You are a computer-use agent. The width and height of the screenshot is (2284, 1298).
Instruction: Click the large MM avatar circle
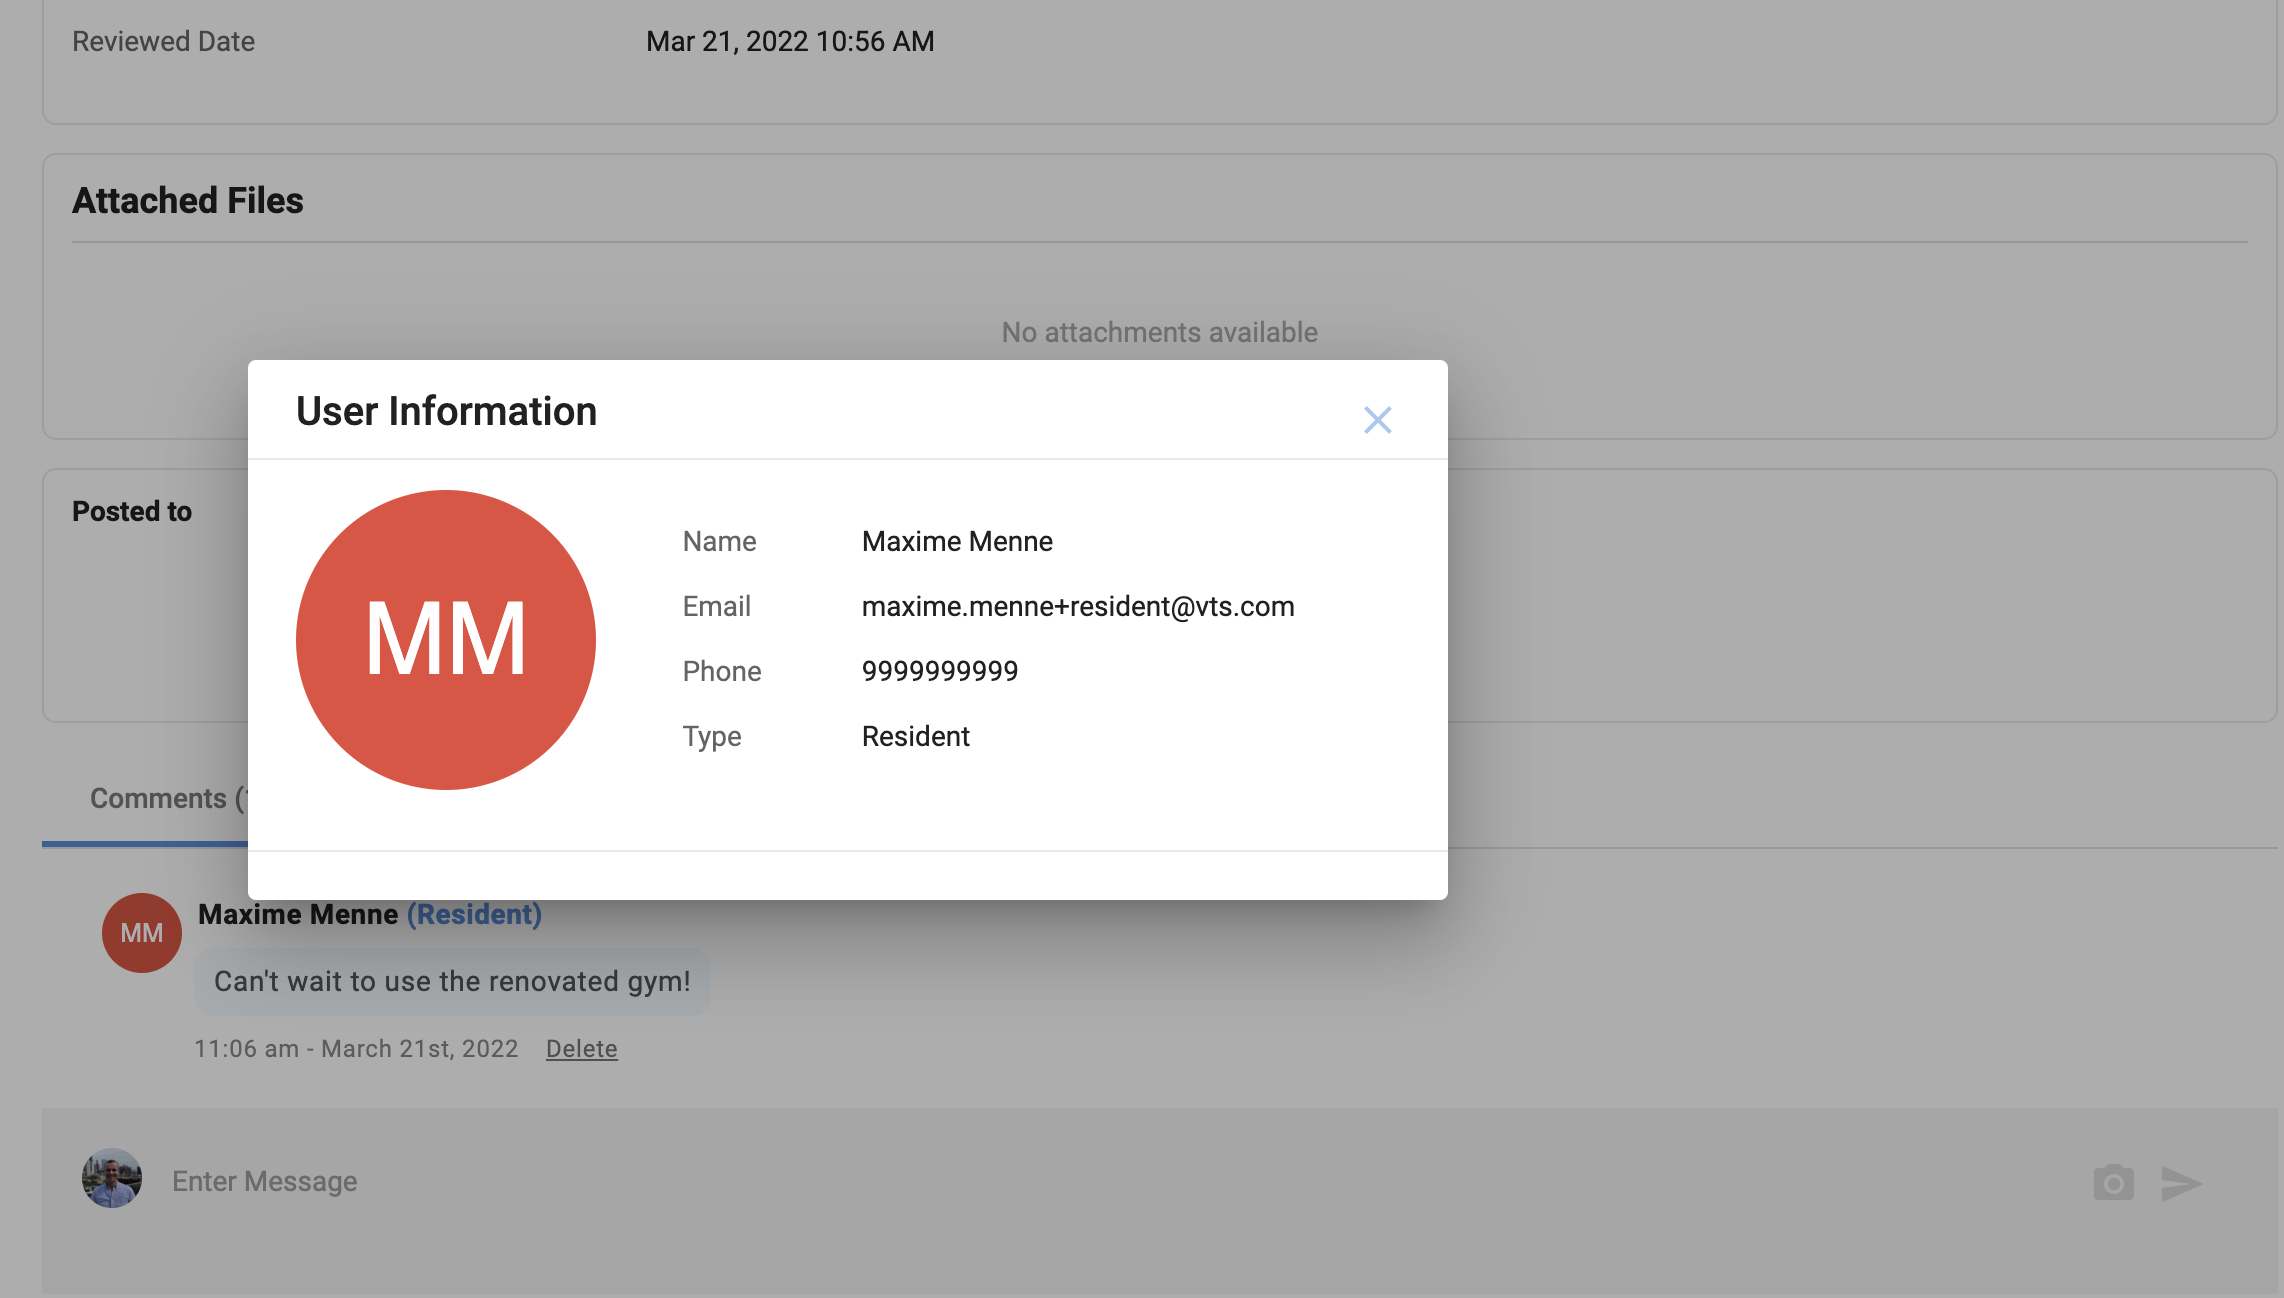446,640
